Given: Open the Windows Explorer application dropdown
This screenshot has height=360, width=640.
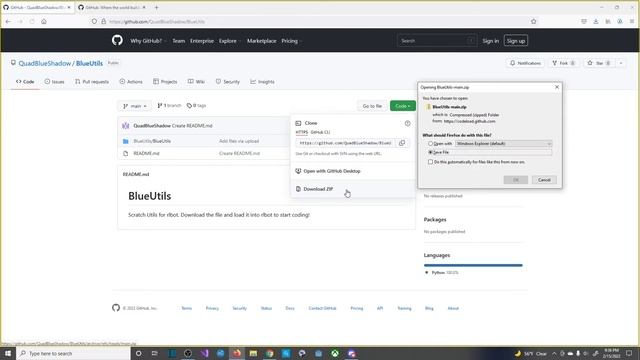Looking at the screenshot, I should pyautogui.click(x=504, y=144).
